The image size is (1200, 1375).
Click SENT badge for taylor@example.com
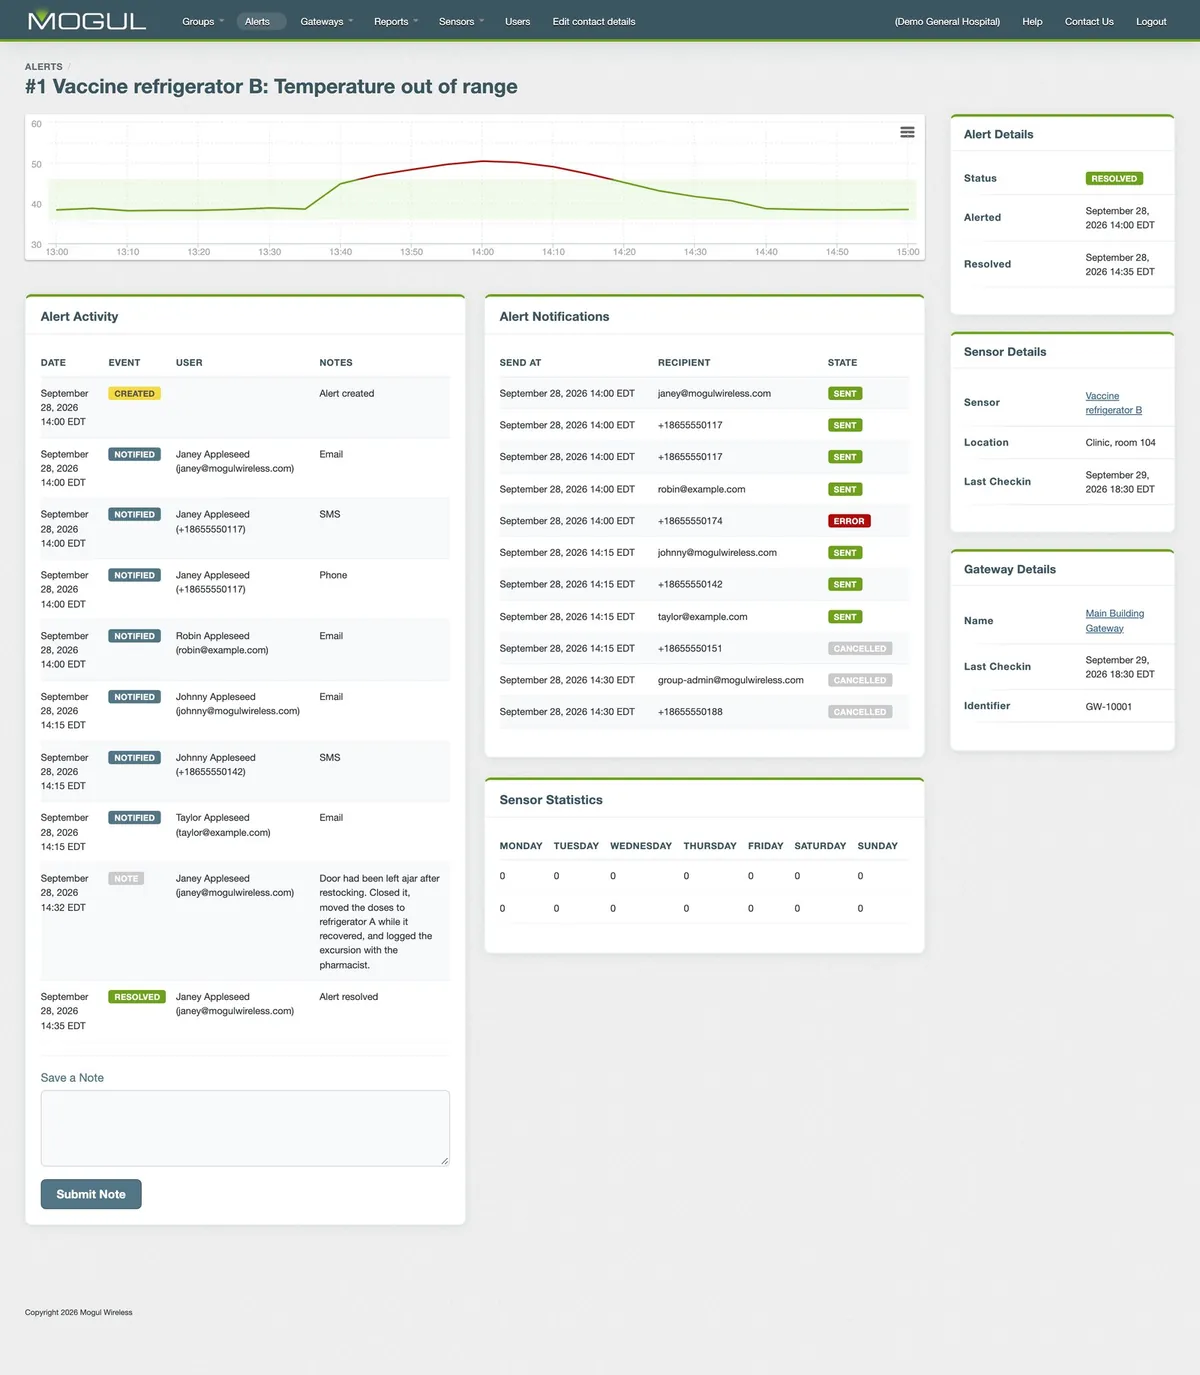(x=845, y=617)
